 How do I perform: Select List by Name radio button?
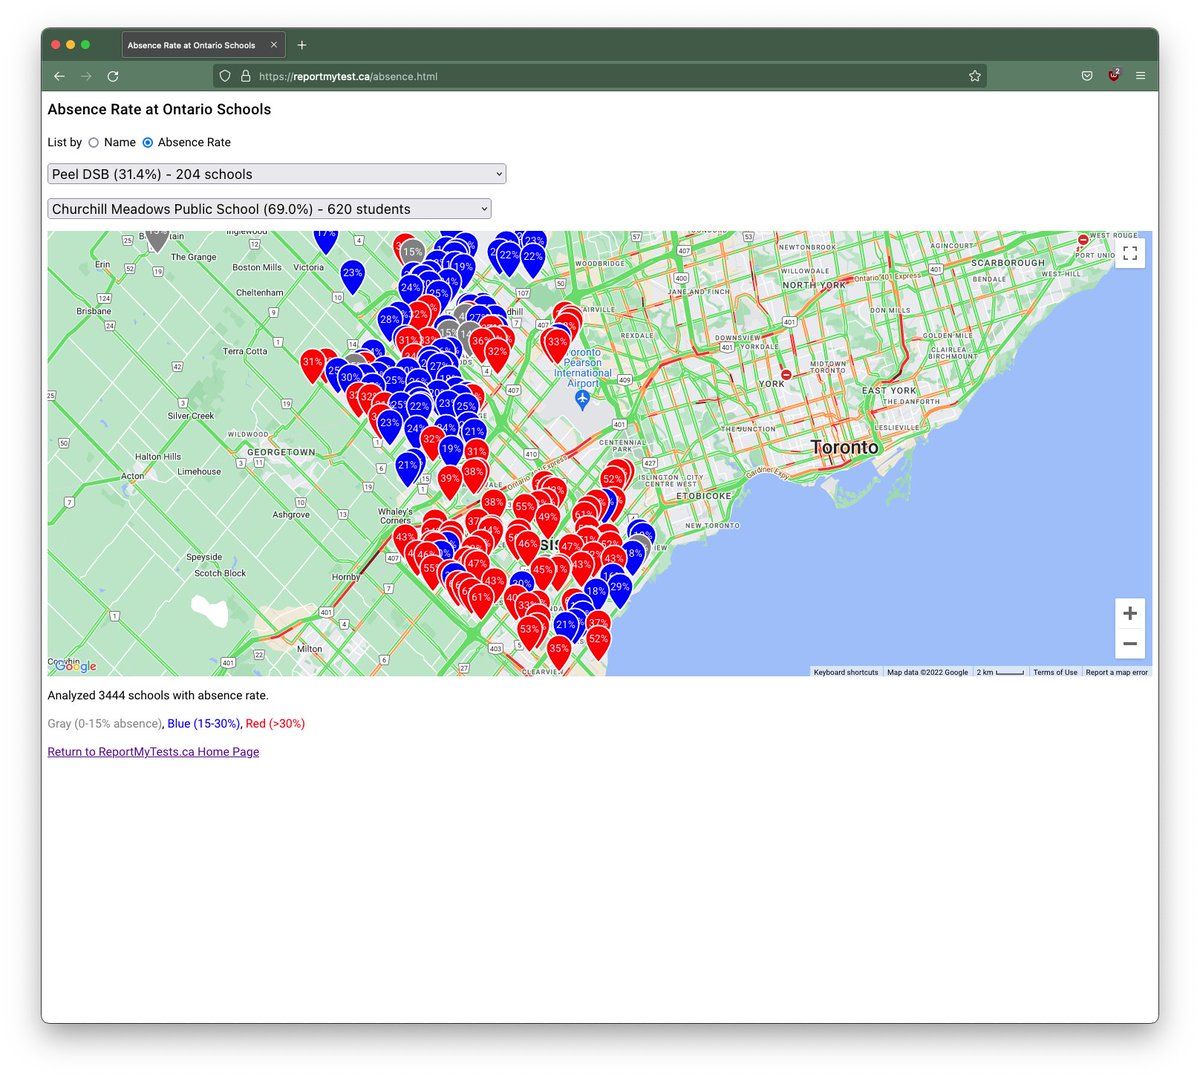(93, 143)
